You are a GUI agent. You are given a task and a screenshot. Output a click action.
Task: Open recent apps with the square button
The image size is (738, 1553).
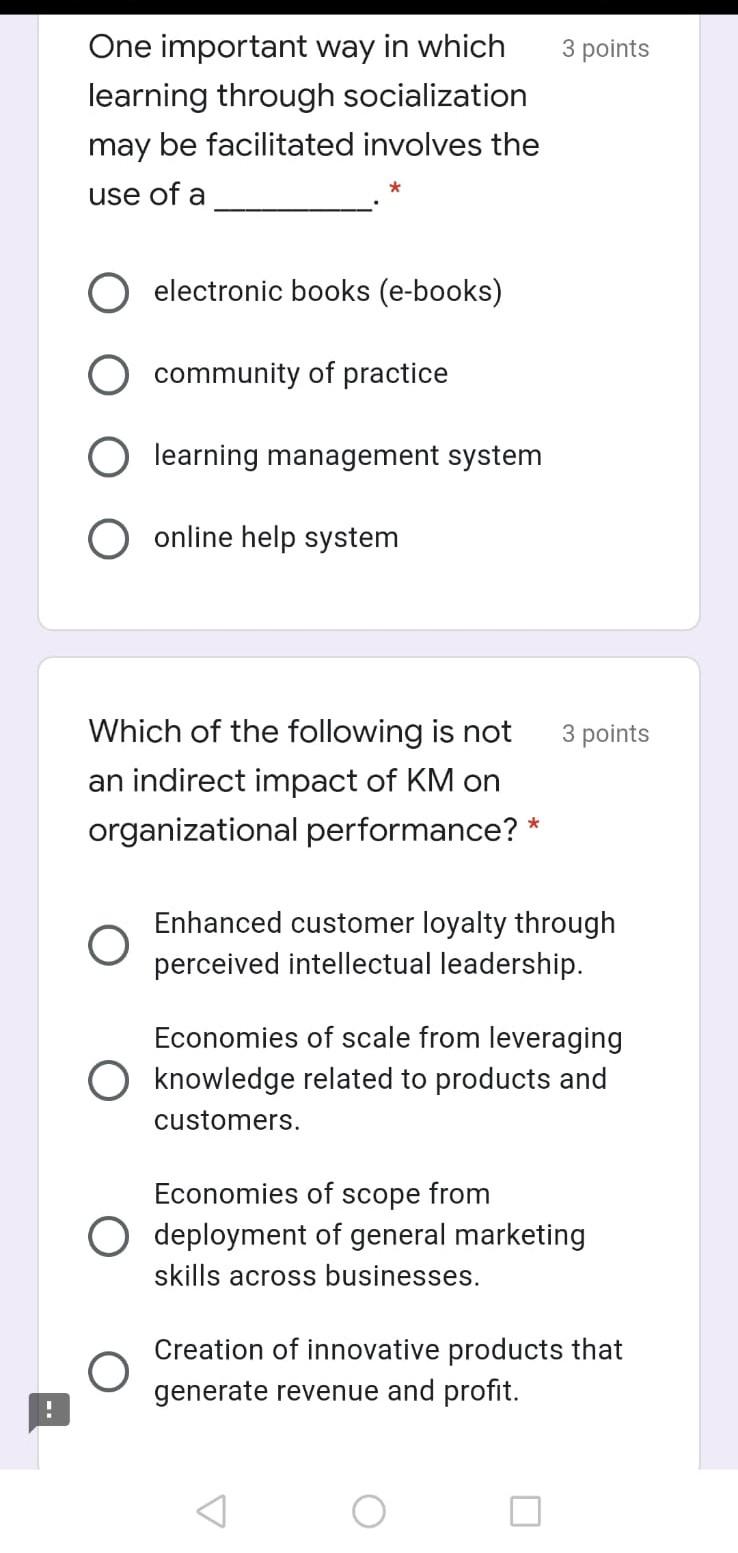click(526, 1511)
